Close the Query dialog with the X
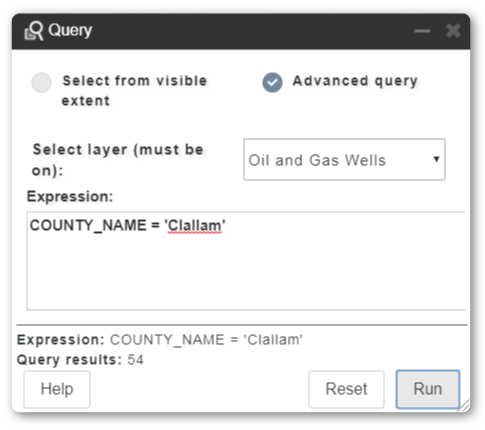This screenshot has height=430, width=485. 453,31
